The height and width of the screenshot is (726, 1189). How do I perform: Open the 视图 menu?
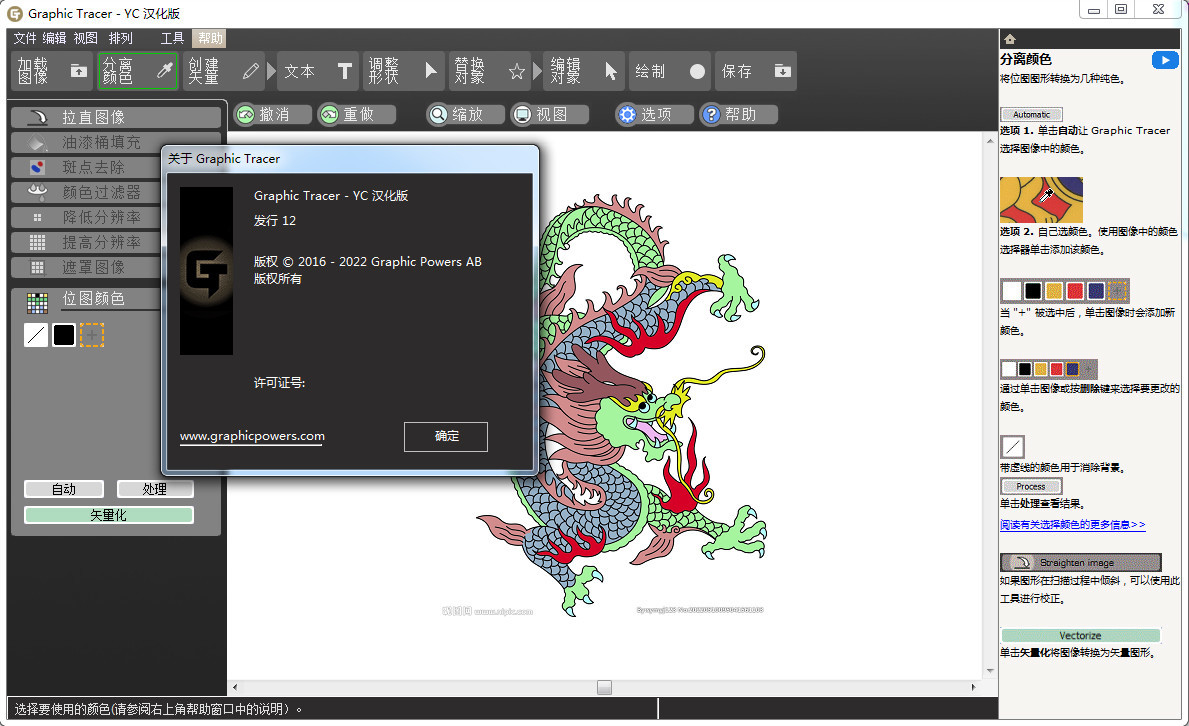(85, 38)
